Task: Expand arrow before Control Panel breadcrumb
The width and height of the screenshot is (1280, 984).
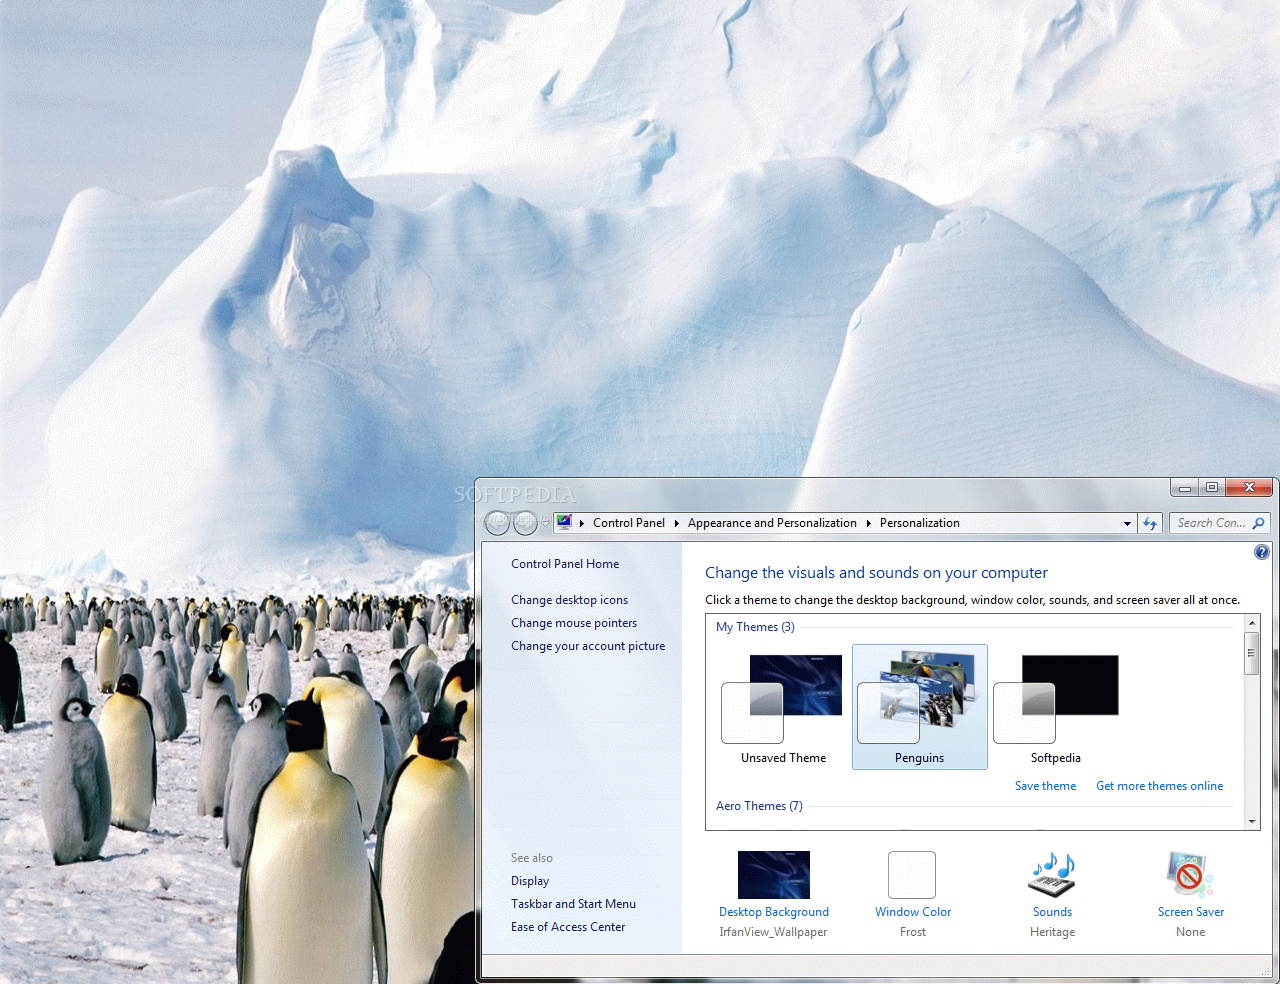Action: [582, 523]
